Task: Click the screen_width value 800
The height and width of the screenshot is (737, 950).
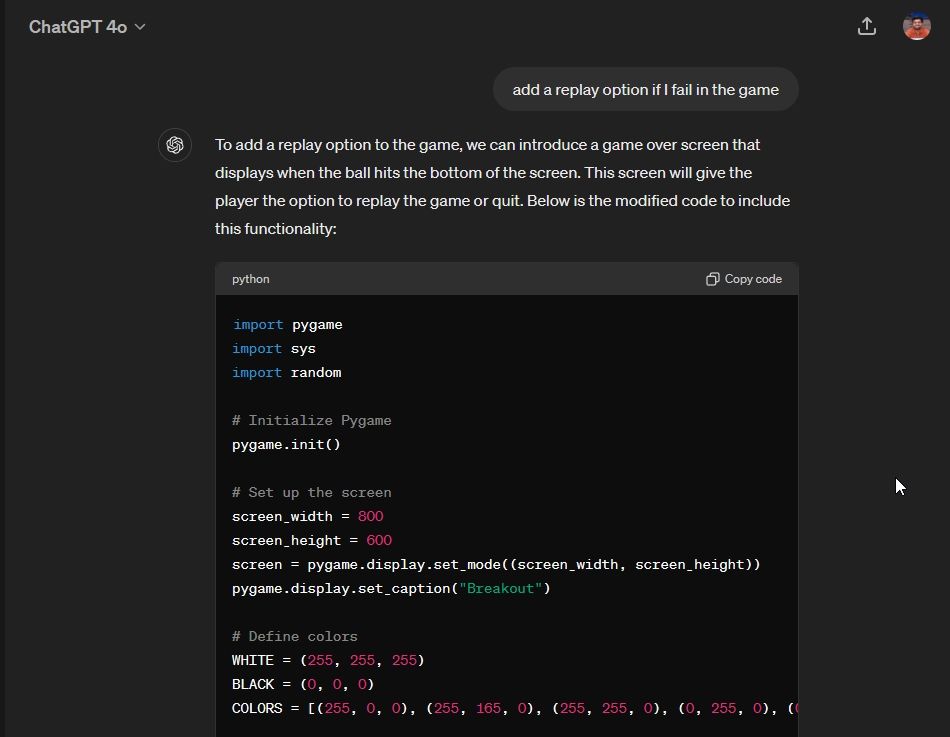Action: tap(370, 517)
